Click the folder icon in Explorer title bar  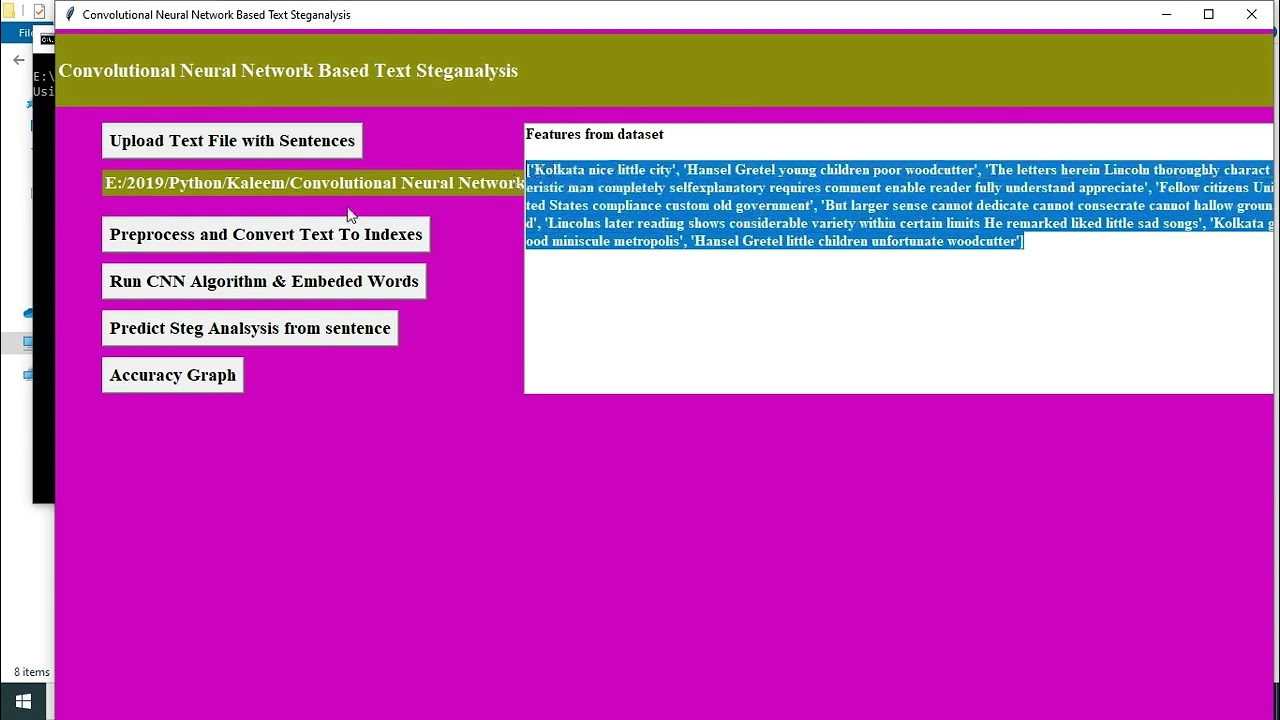[x=9, y=12]
